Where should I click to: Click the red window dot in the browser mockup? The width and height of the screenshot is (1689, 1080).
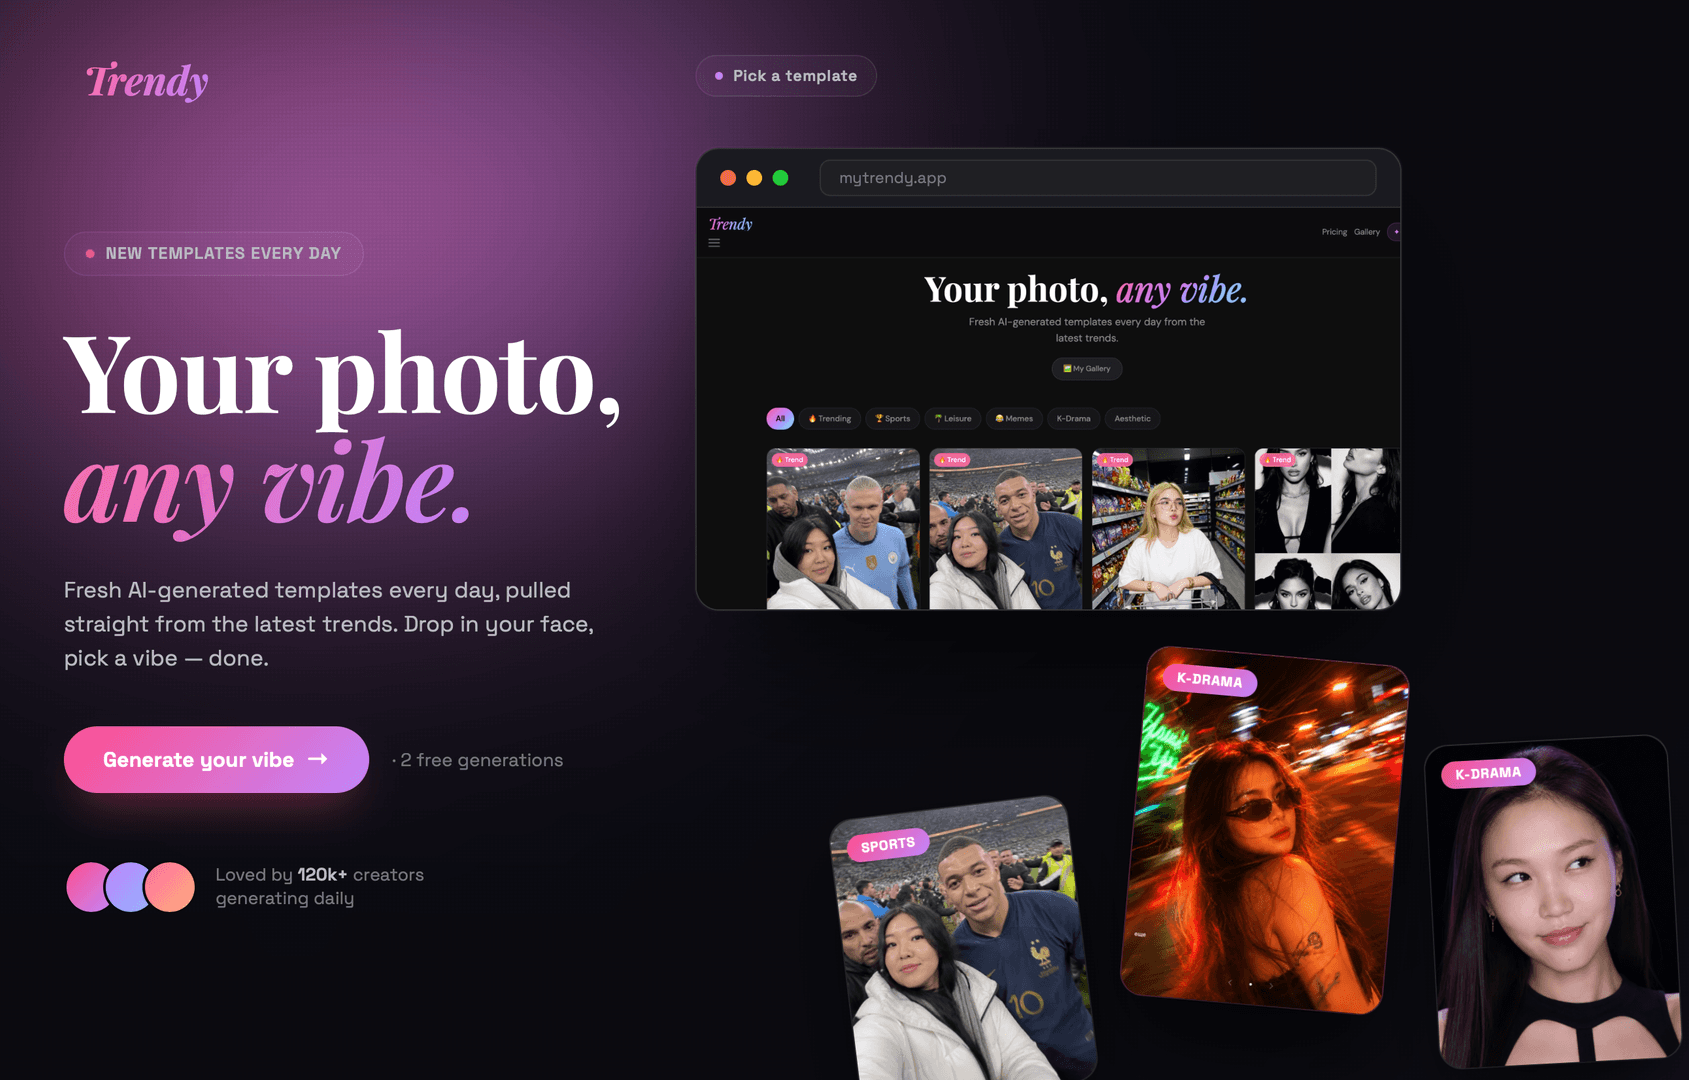tap(728, 178)
